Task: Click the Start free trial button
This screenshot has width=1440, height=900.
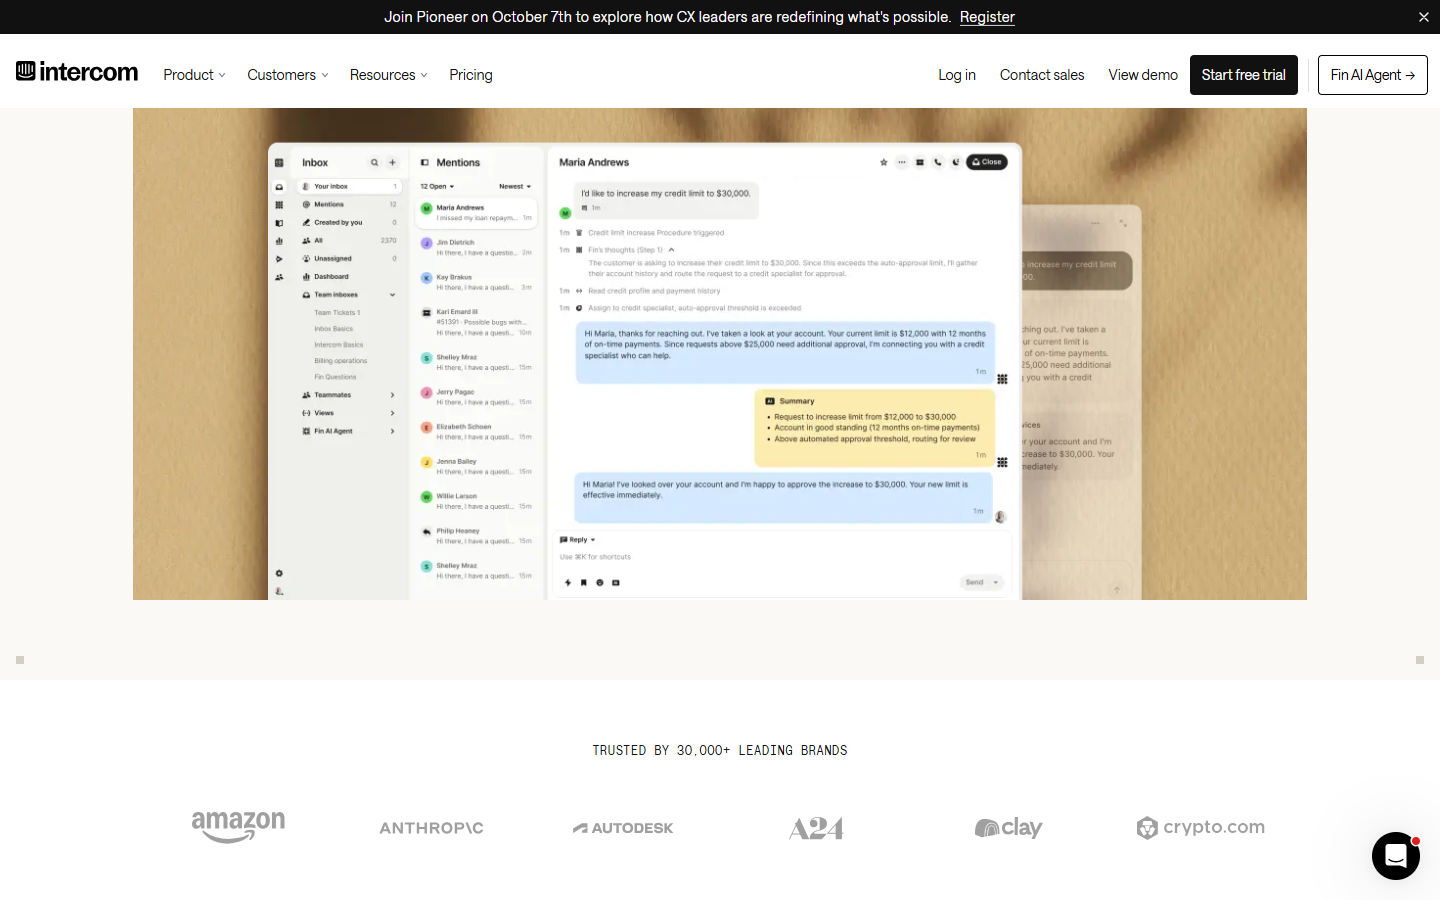Action: pyautogui.click(x=1244, y=75)
